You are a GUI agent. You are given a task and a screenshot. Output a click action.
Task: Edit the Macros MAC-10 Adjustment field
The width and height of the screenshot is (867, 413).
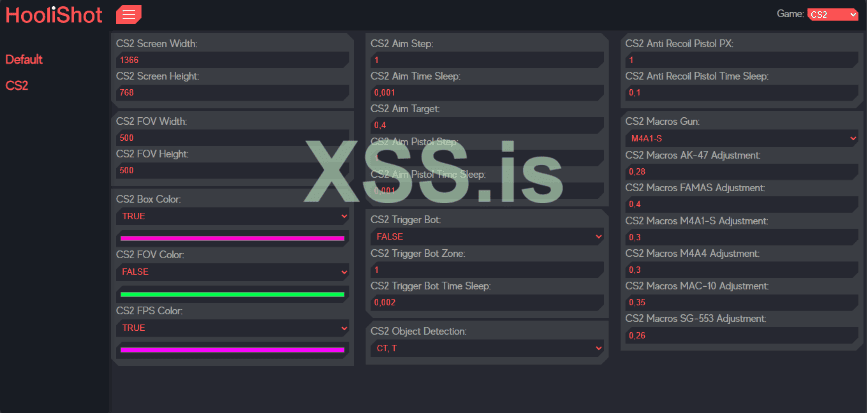click(741, 302)
